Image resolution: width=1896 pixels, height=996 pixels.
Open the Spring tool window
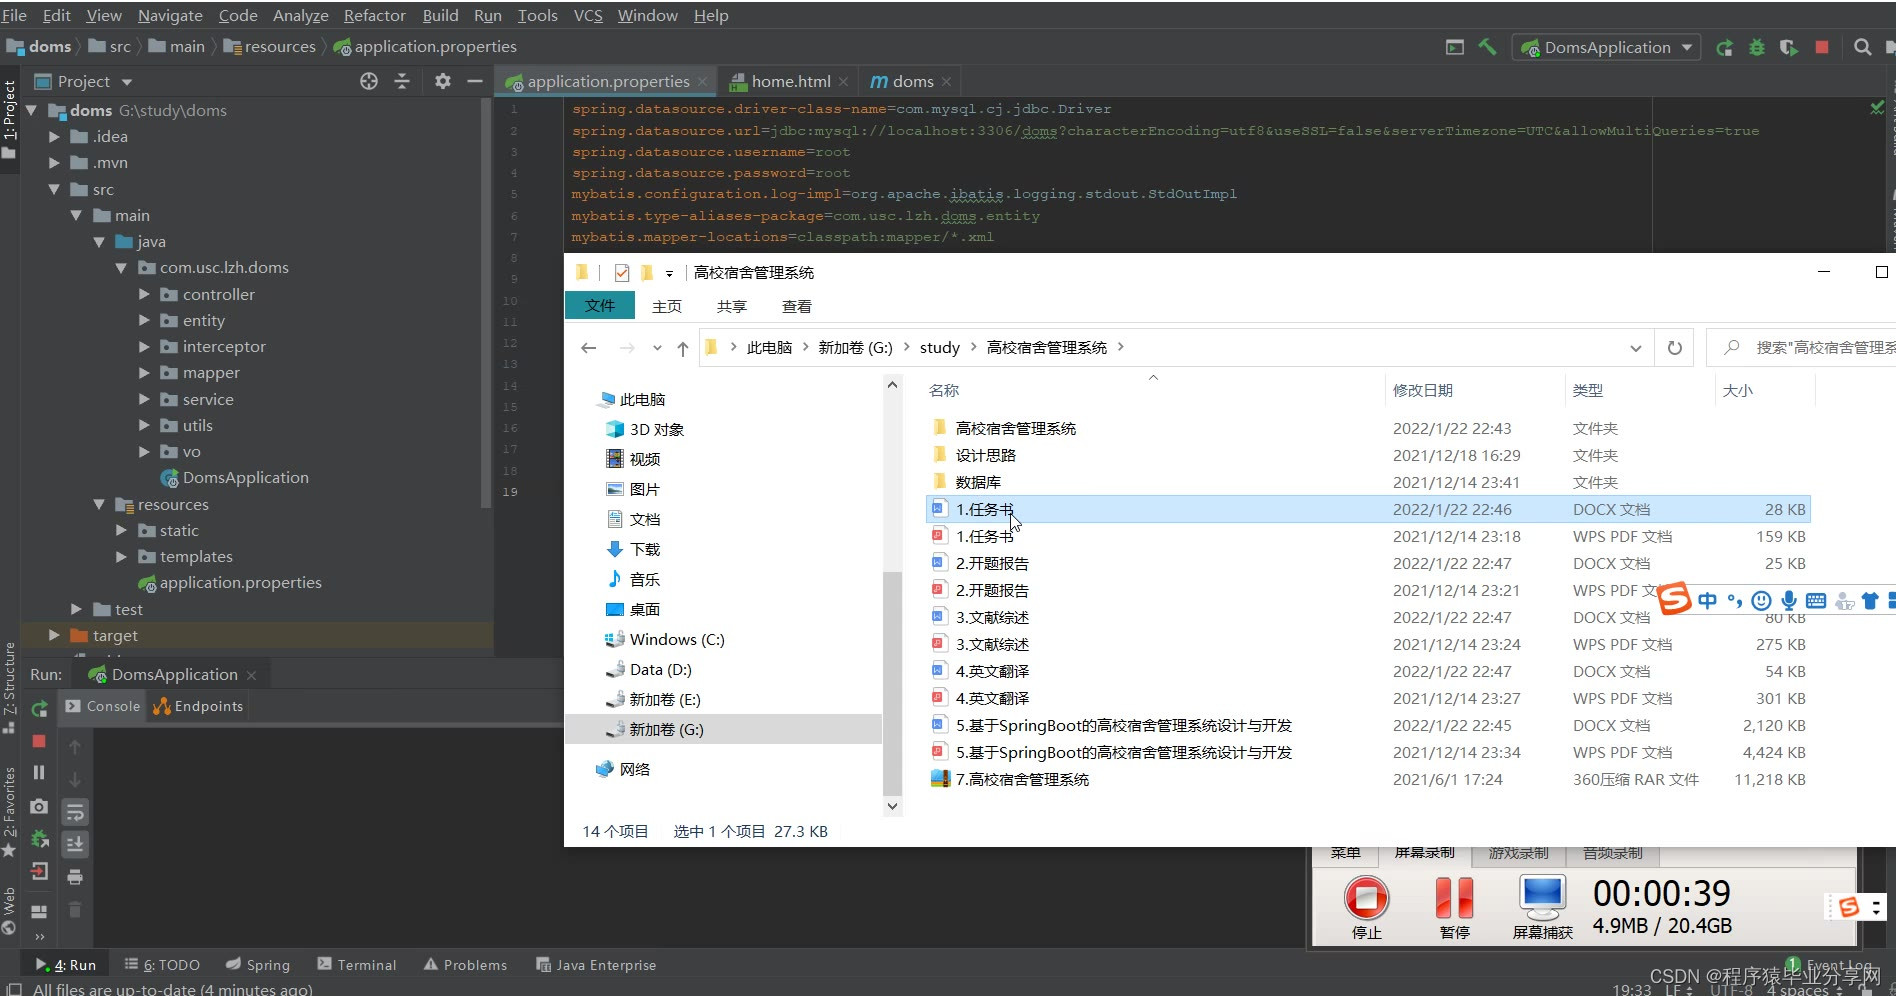[x=258, y=965]
